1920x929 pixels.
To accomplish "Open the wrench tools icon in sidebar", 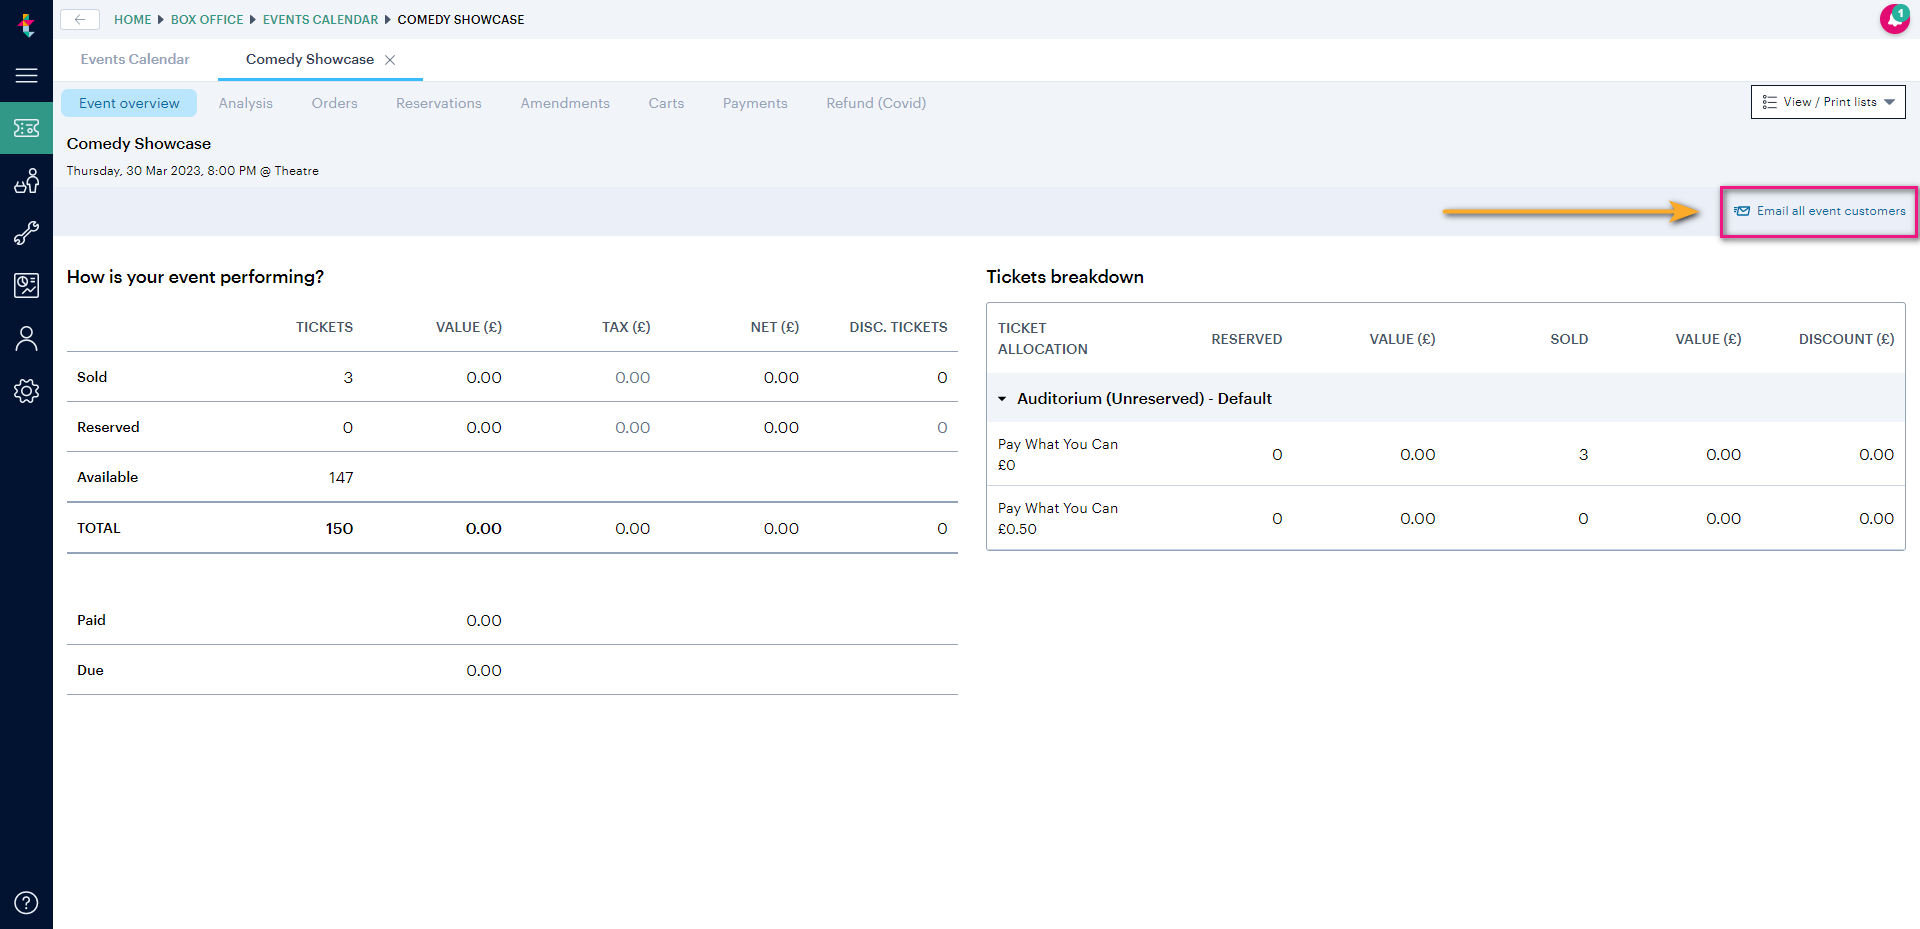I will 26,233.
